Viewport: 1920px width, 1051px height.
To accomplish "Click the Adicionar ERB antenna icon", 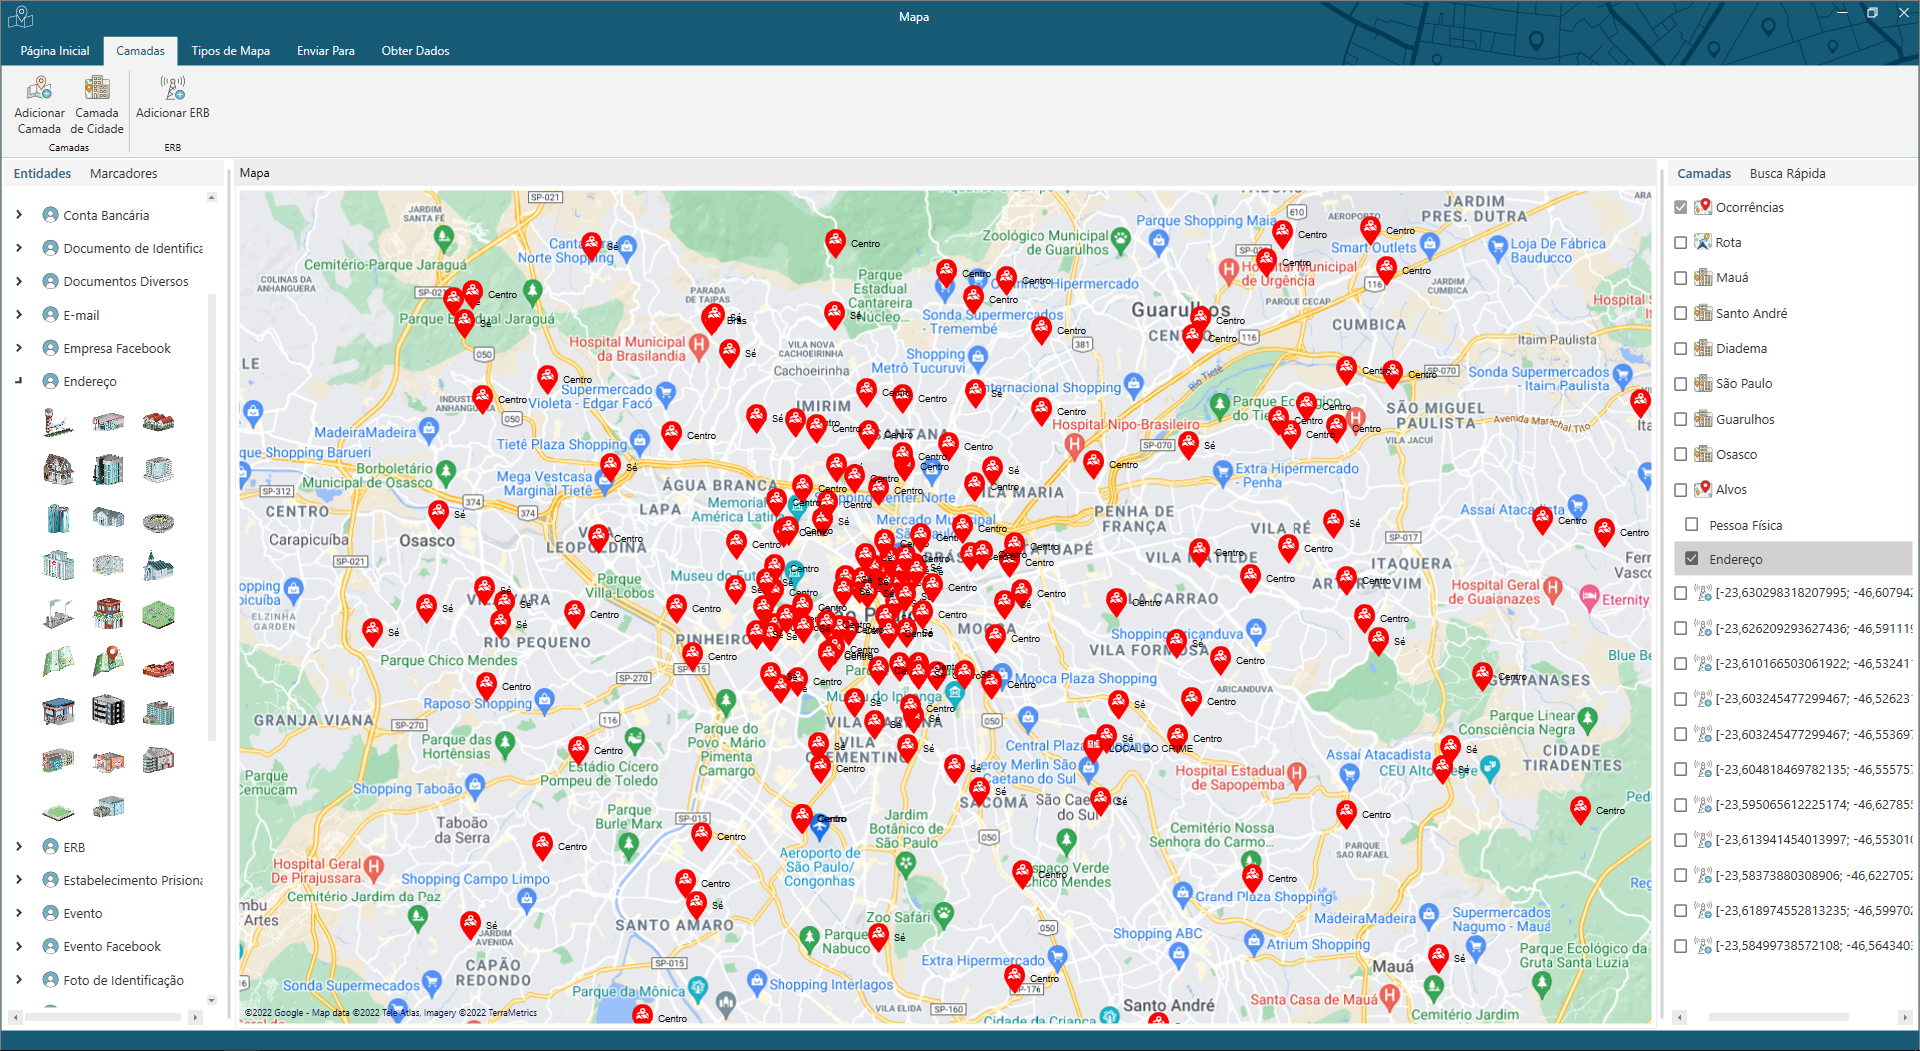I will point(171,87).
